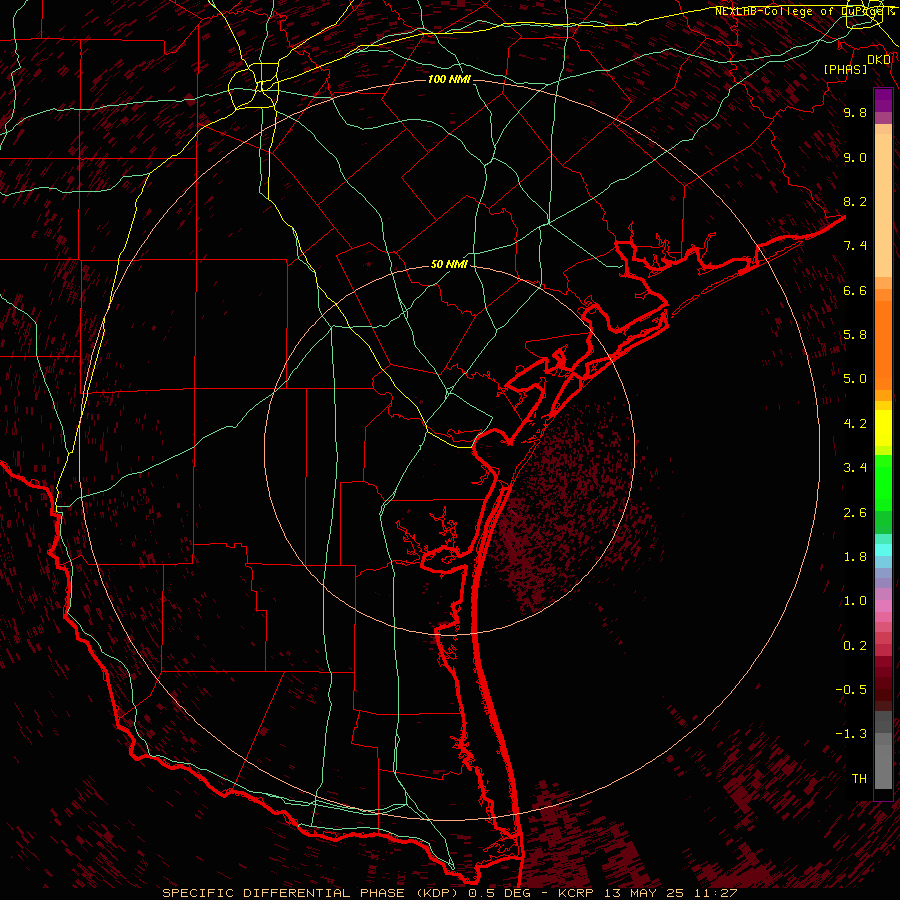
Task: Click the 100 NMI range ring label
Action: click(x=449, y=79)
